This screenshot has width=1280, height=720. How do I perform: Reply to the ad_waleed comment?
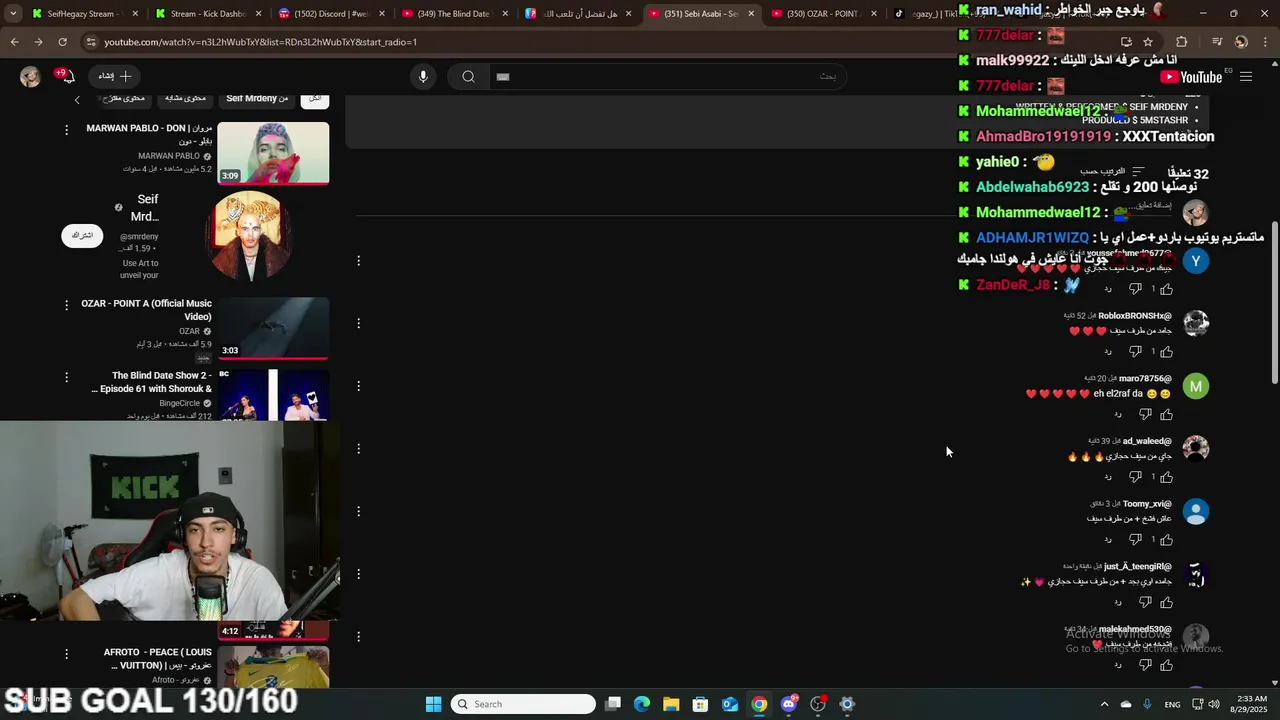pyautogui.click(x=1108, y=477)
